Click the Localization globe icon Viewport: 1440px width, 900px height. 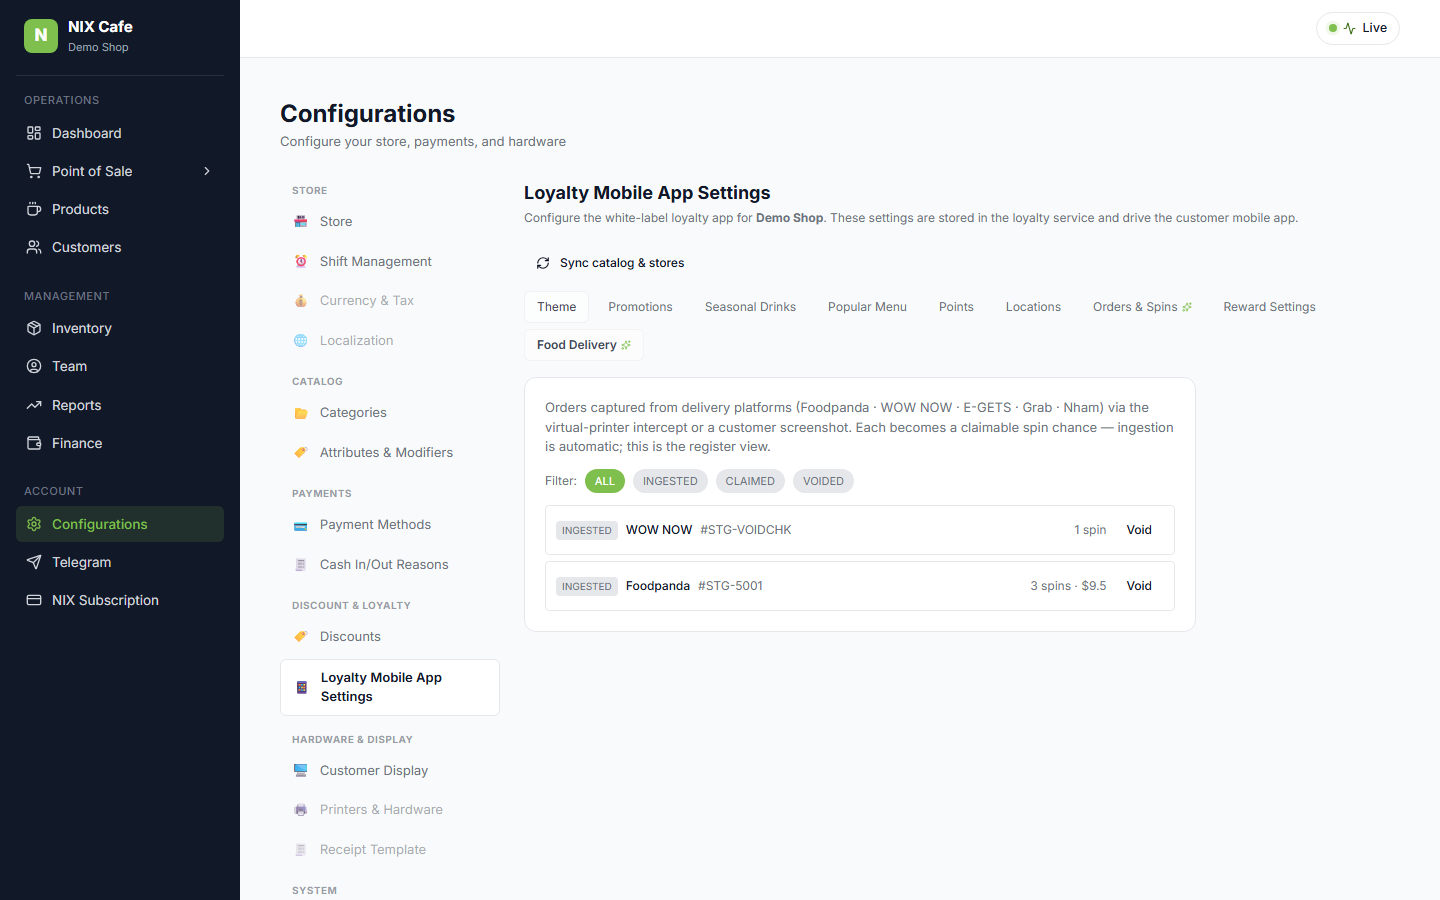coord(301,341)
